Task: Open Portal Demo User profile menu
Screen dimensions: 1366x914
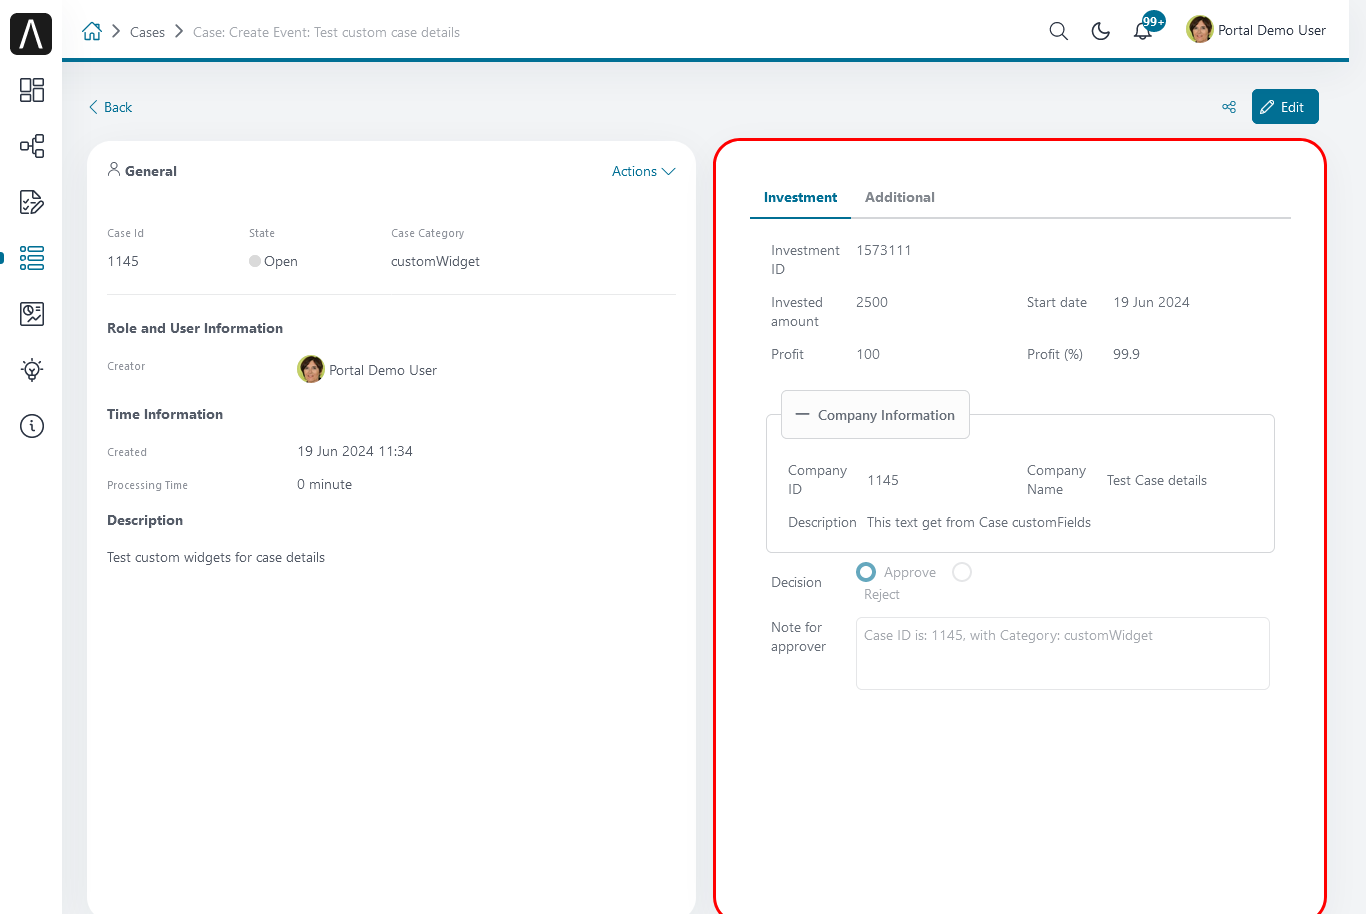Action: 1256,30
